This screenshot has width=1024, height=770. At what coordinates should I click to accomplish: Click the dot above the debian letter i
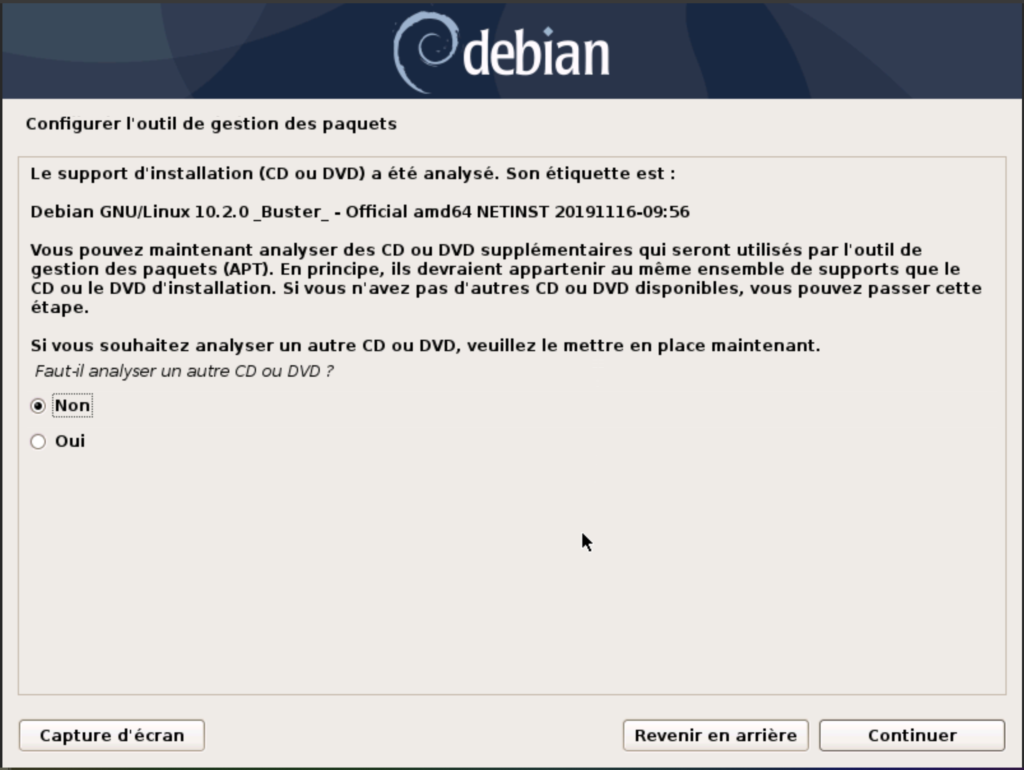tap(548, 31)
